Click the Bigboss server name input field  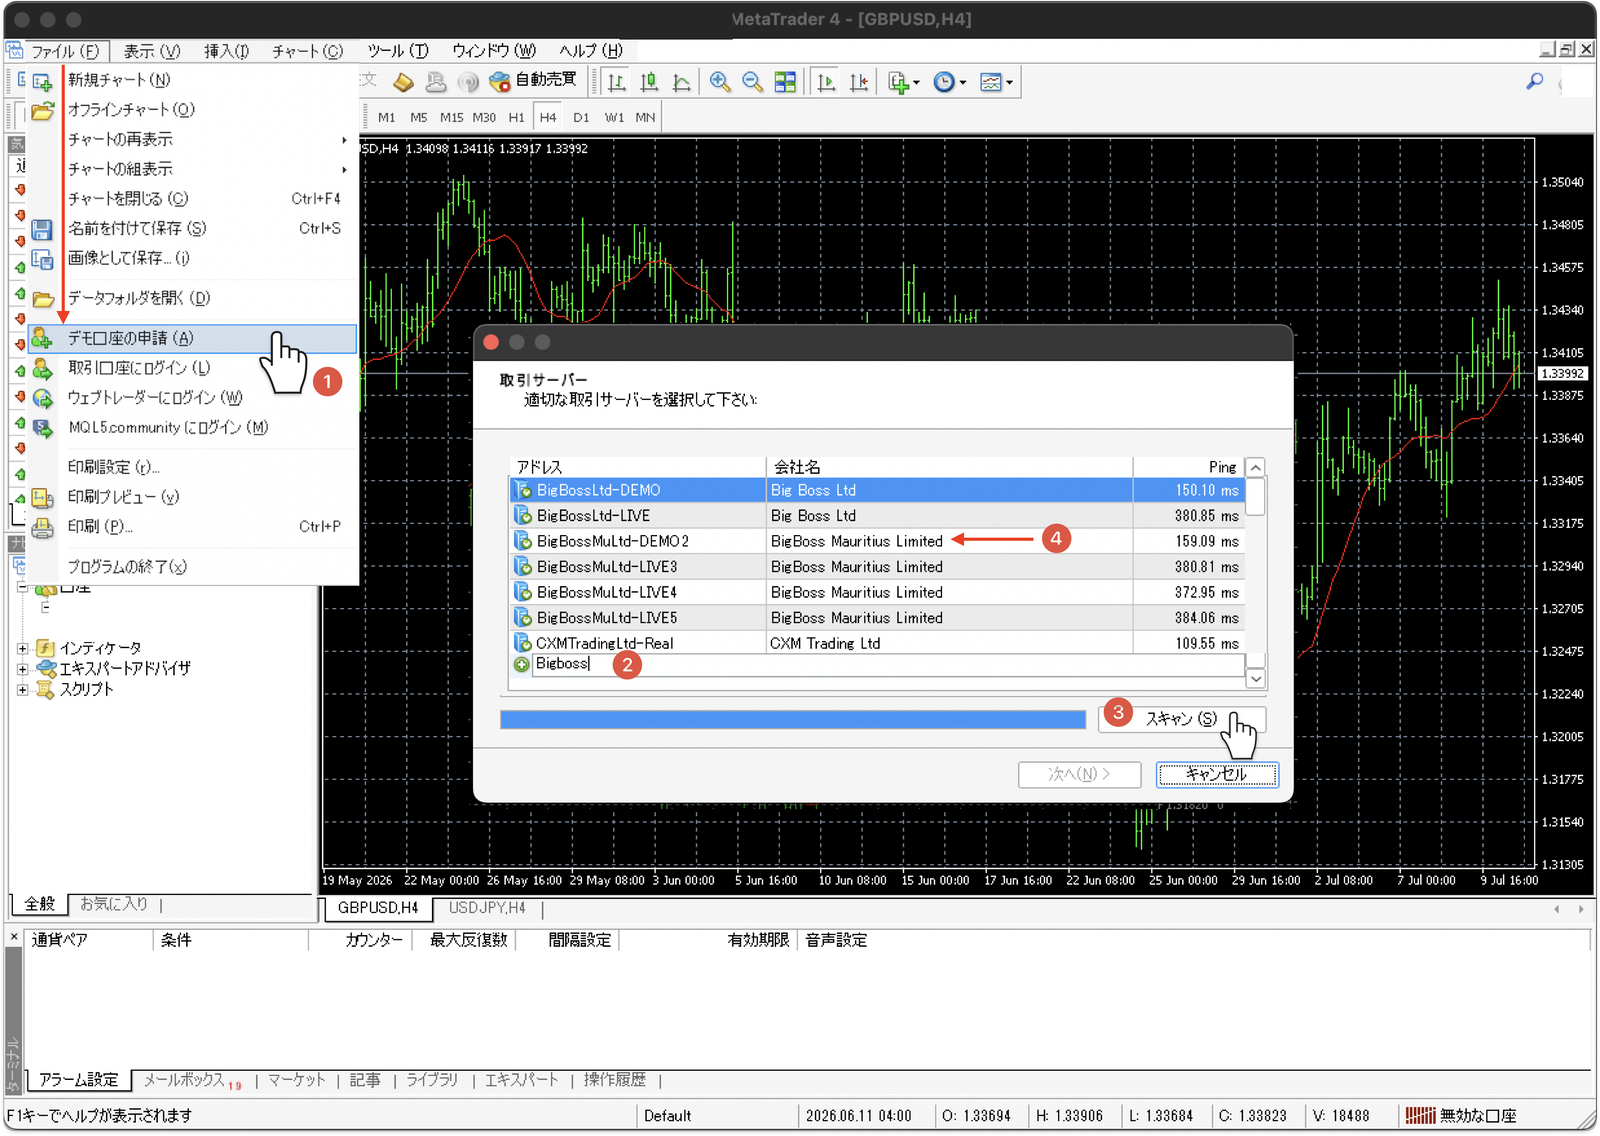pos(889,664)
